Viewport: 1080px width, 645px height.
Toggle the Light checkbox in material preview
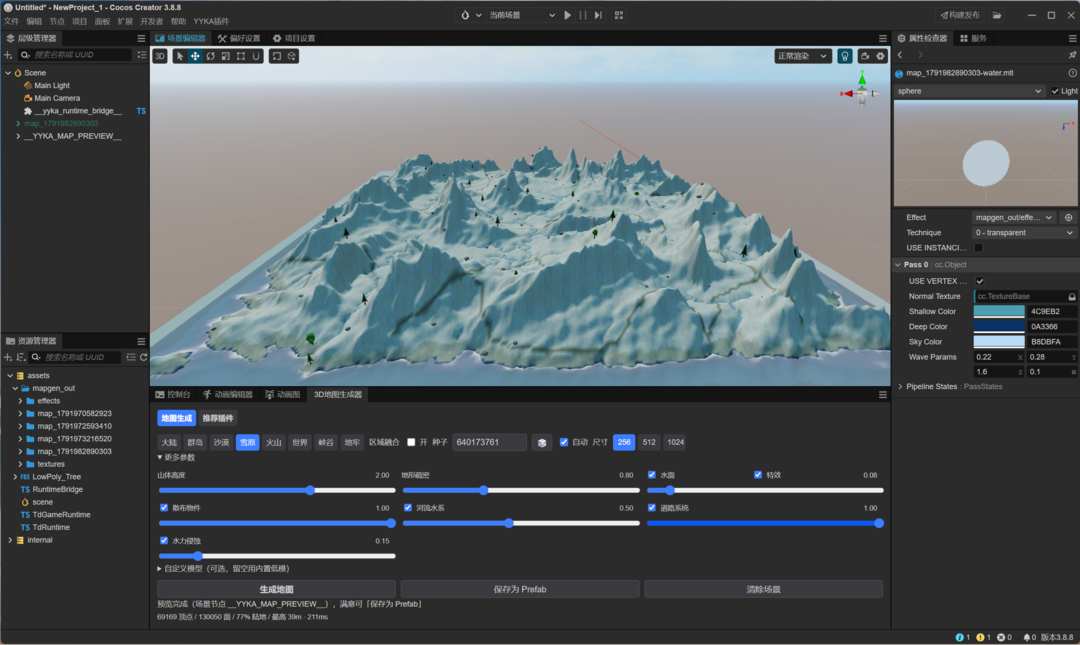click(1055, 91)
